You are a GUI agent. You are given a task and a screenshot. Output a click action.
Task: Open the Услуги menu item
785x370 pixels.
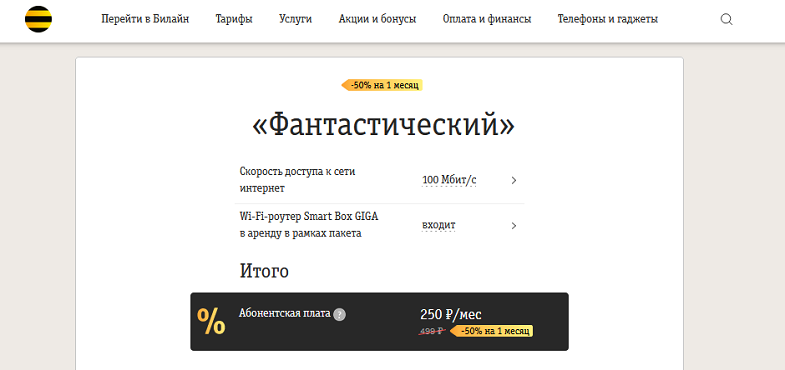point(295,19)
